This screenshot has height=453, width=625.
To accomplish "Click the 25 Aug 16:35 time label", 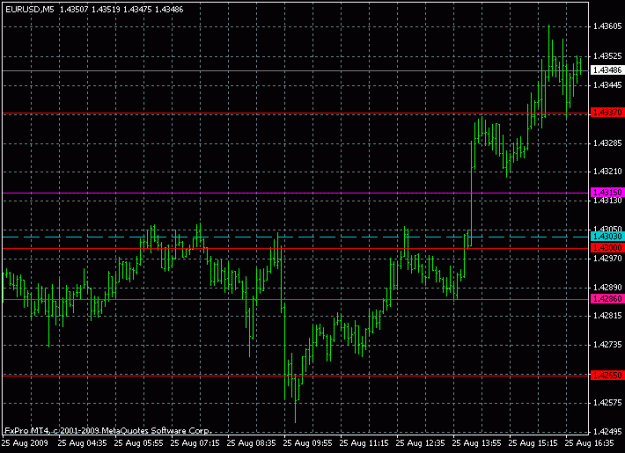I will coord(590,443).
